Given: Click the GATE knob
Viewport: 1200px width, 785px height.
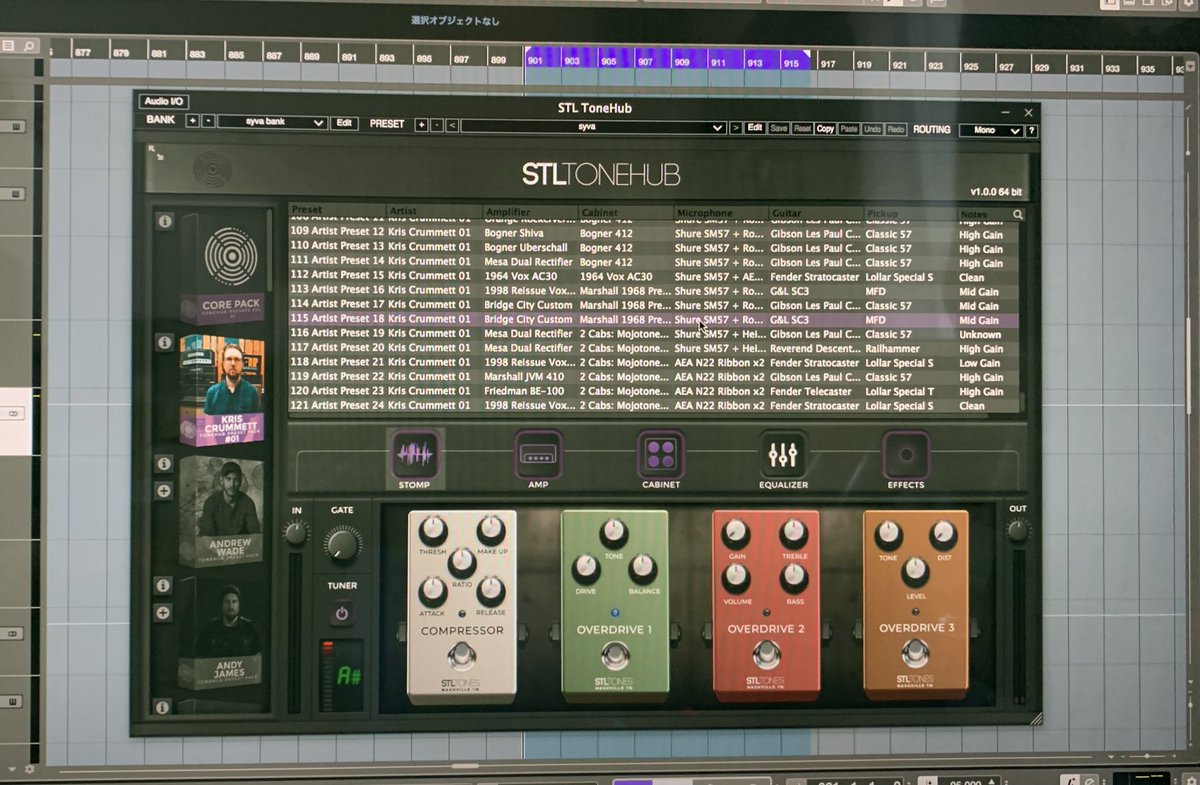Looking at the screenshot, I should pos(342,544).
